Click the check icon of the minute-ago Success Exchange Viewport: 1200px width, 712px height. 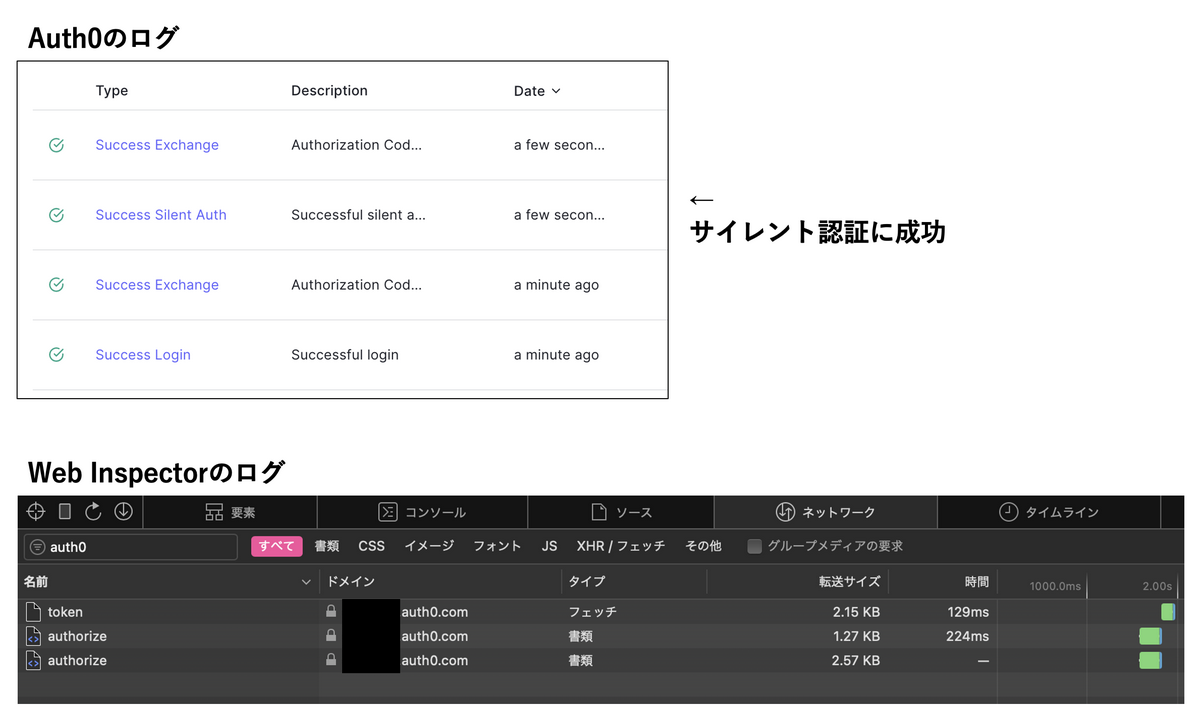pyautogui.click(x=57, y=285)
